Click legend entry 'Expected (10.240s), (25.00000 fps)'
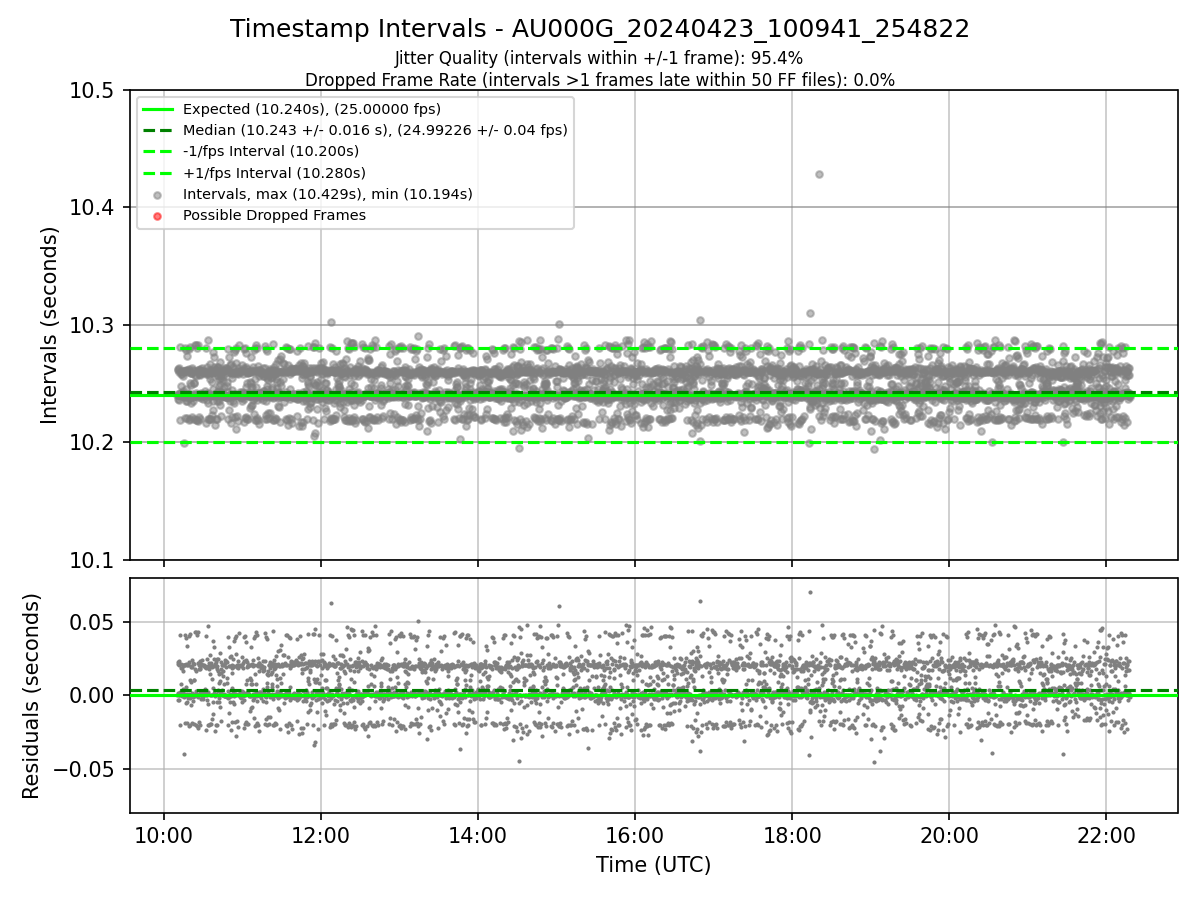 coord(312,109)
